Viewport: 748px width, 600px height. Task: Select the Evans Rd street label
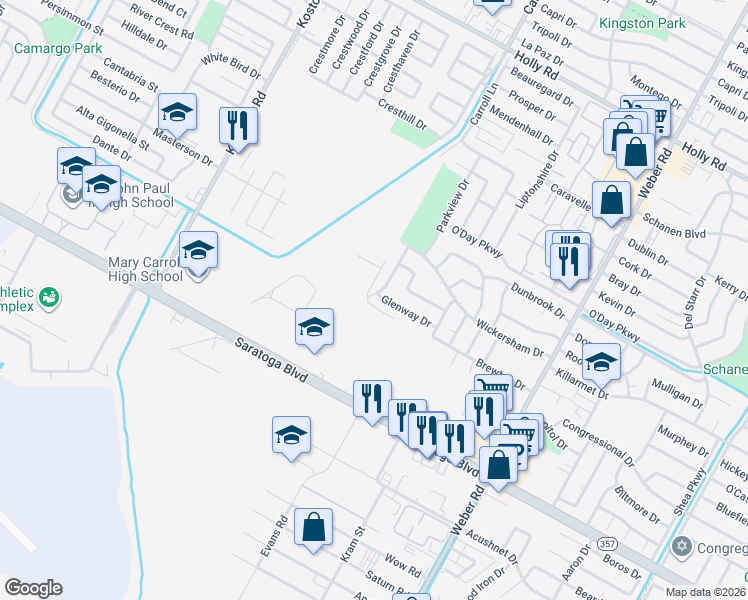click(274, 536)
